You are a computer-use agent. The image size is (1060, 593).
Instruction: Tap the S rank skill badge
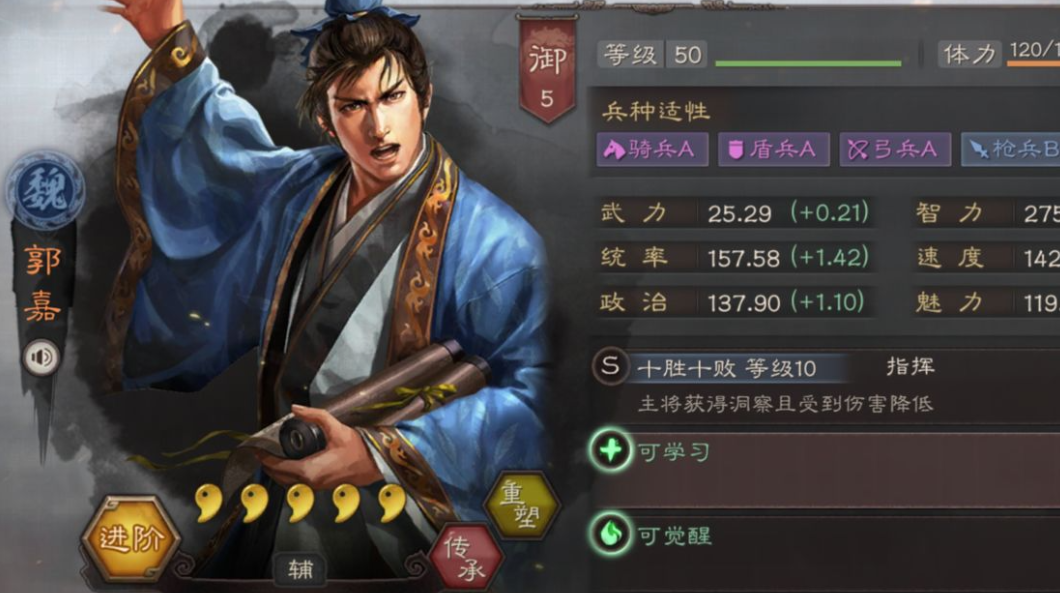pos(610,367)
